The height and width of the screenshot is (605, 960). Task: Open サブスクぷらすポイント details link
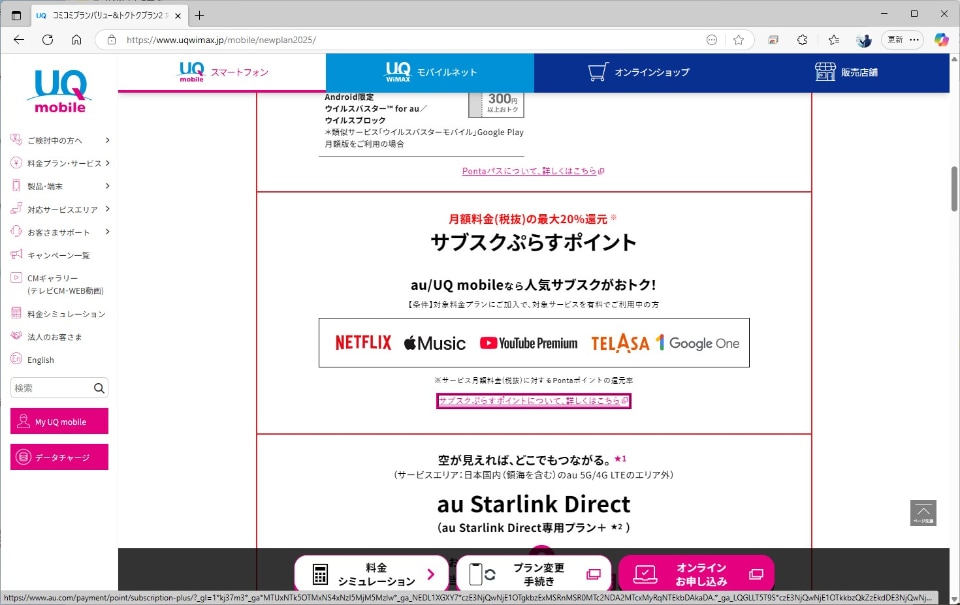point(533,400)
